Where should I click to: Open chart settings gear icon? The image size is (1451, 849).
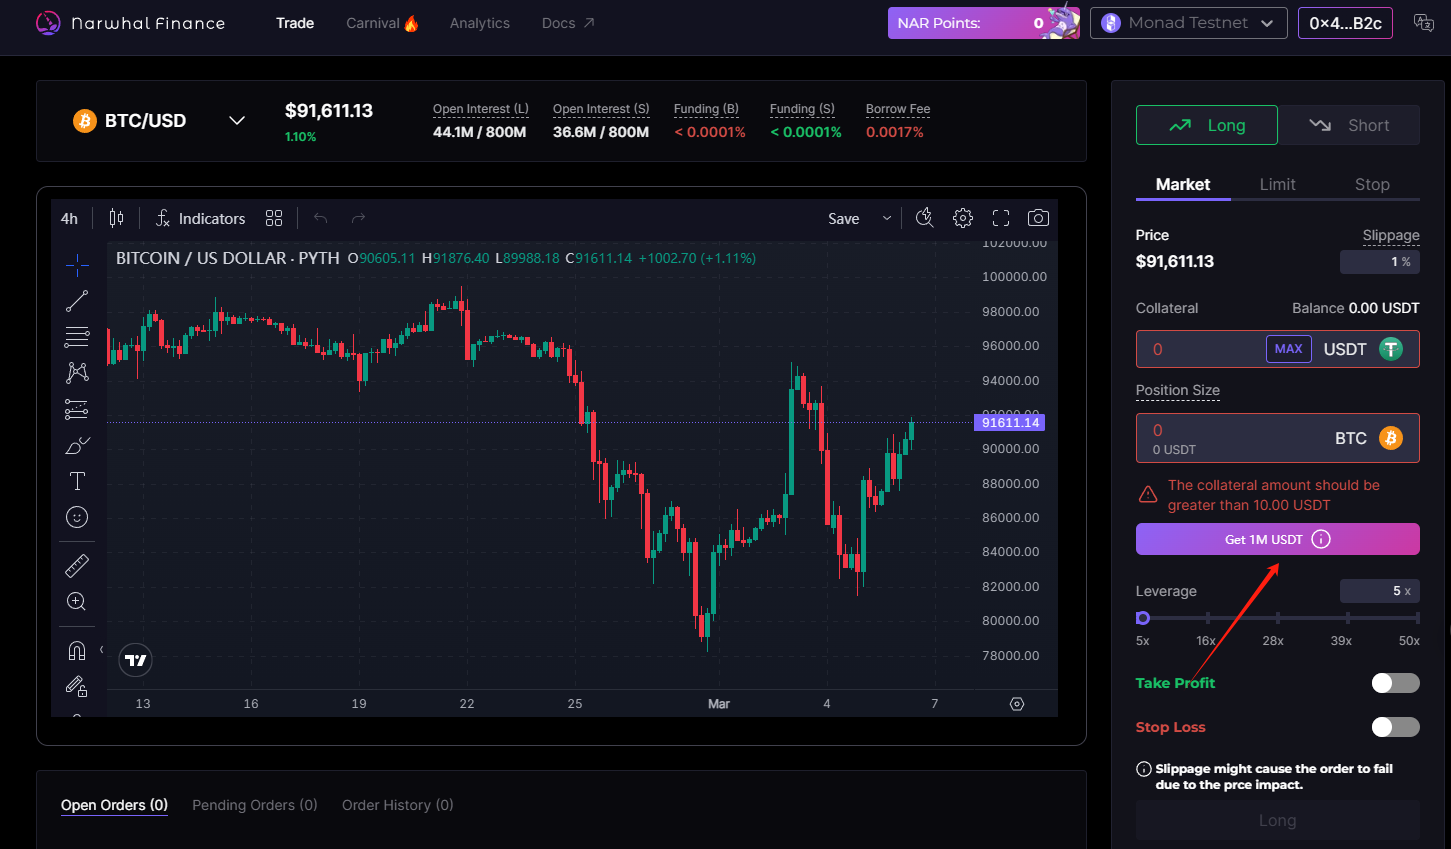point(963,218)
